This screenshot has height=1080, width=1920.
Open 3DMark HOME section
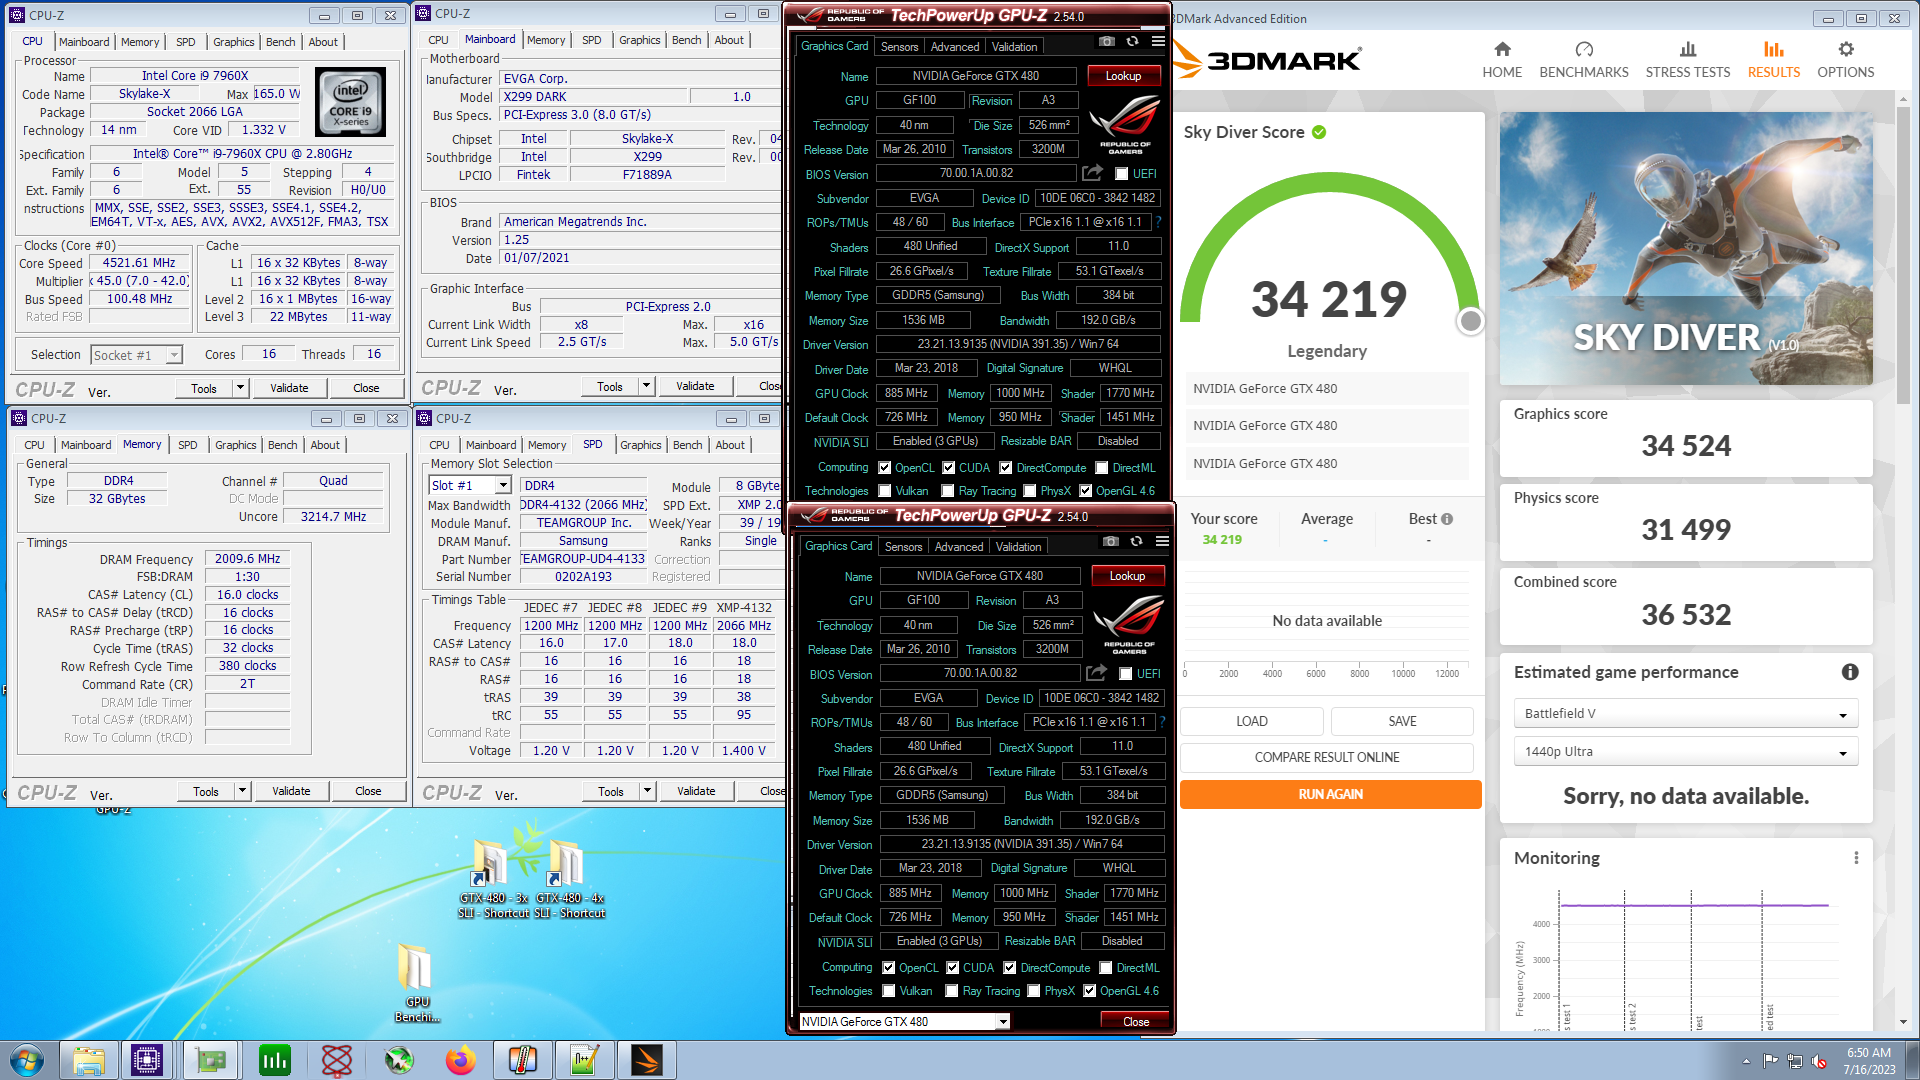coord(1502,60)
